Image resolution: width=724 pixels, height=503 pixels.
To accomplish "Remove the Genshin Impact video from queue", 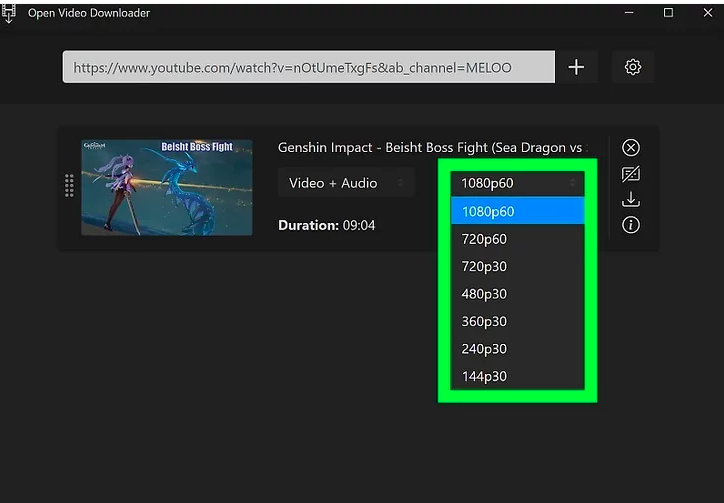I will tap(631, 148).
